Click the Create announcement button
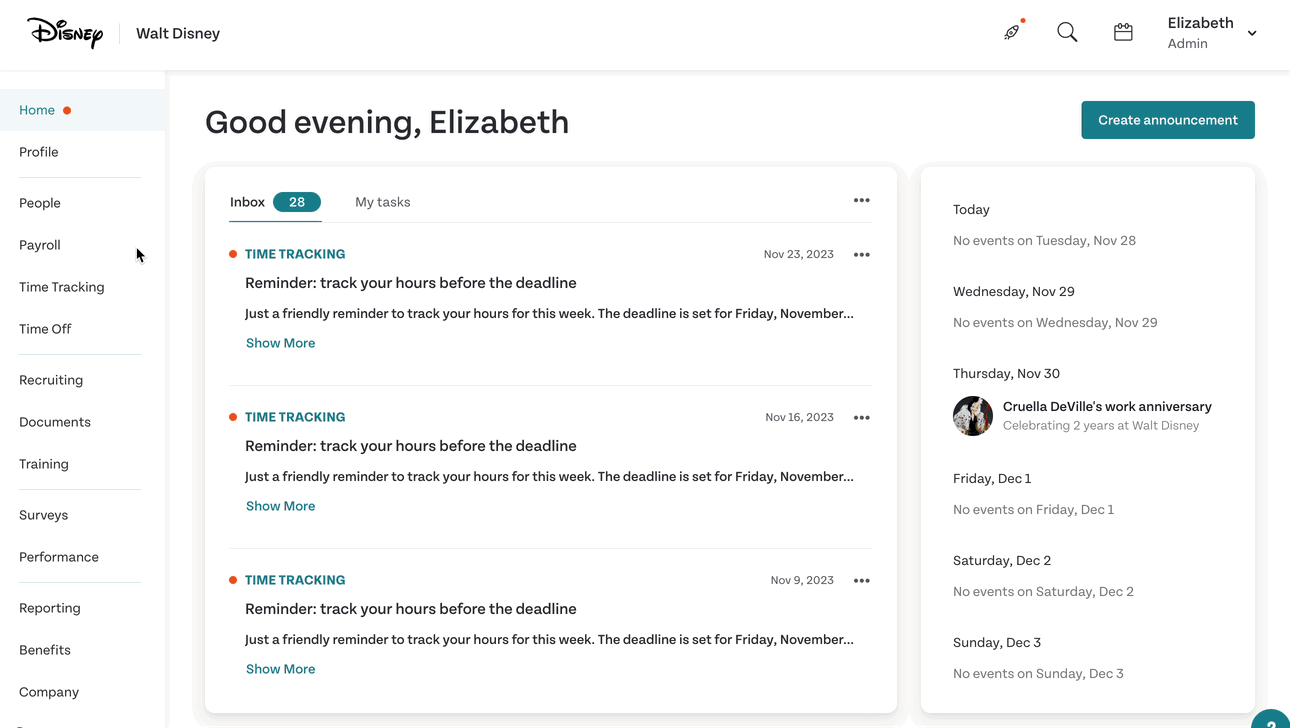Image resolution: width=1290 pixels, height=728 pixels. [x=1167, y=120]
